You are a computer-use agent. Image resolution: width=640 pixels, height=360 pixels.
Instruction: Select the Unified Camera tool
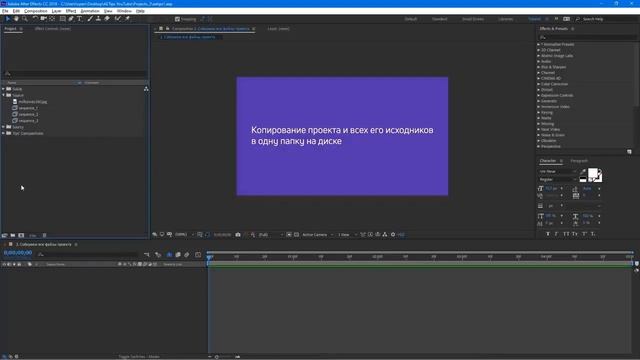point(44,19)
